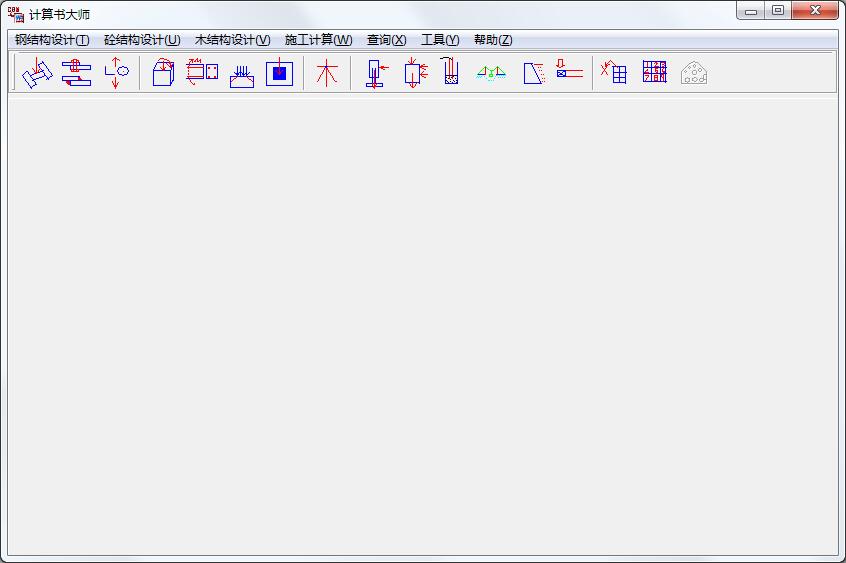Click the T-shaped column with side arrow icon
Image resolution: width=846 pixels, height=563 pixels.
click(376, 73)
